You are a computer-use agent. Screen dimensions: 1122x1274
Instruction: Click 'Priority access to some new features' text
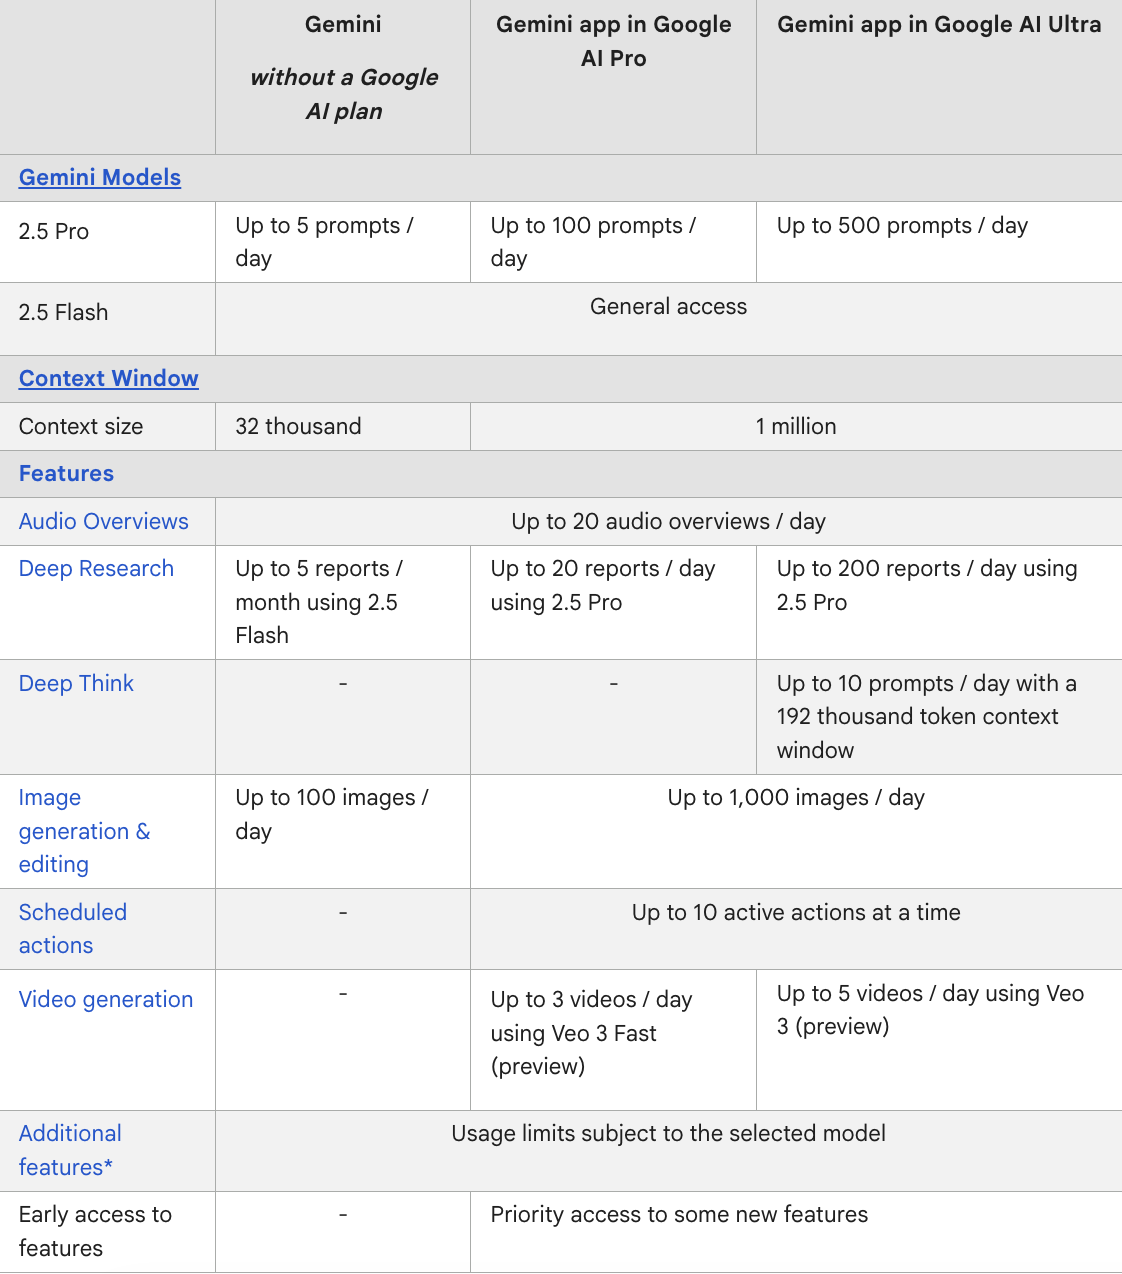point(679,1214)
